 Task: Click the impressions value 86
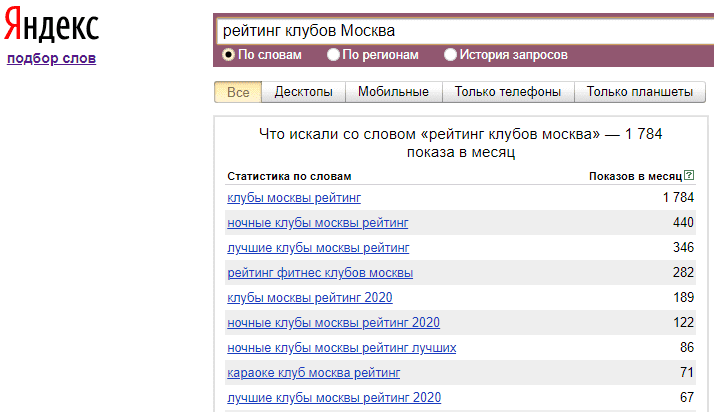click(687, 347)
